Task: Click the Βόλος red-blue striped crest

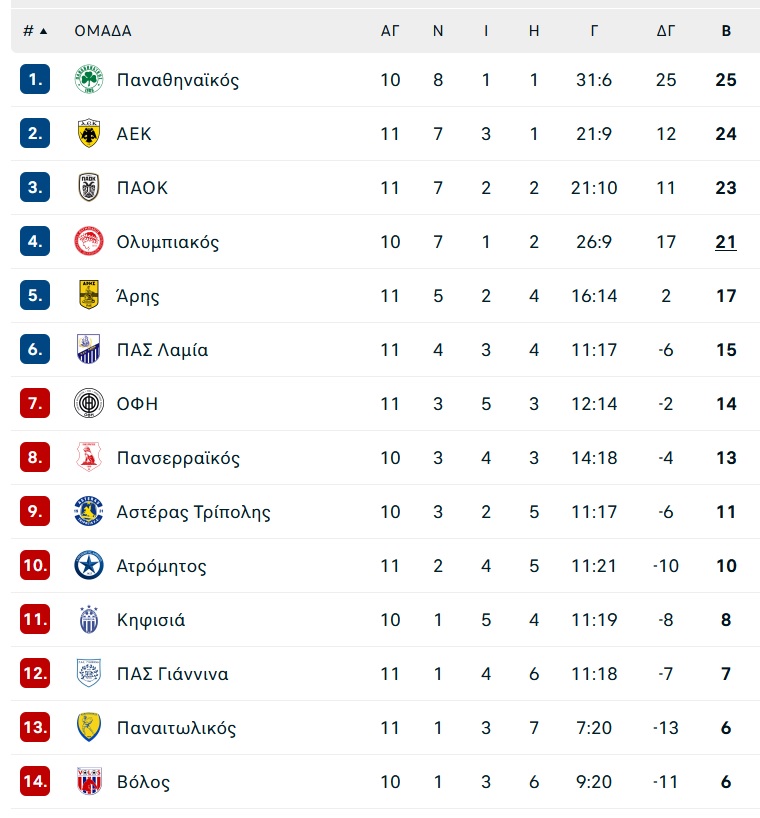Action: pyautogui.click(x=89, y=781)
